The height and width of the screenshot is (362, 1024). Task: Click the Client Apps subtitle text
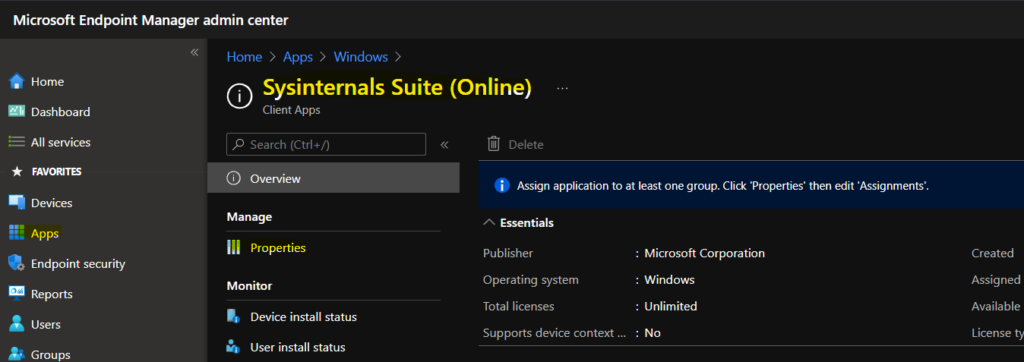point(291,110)
